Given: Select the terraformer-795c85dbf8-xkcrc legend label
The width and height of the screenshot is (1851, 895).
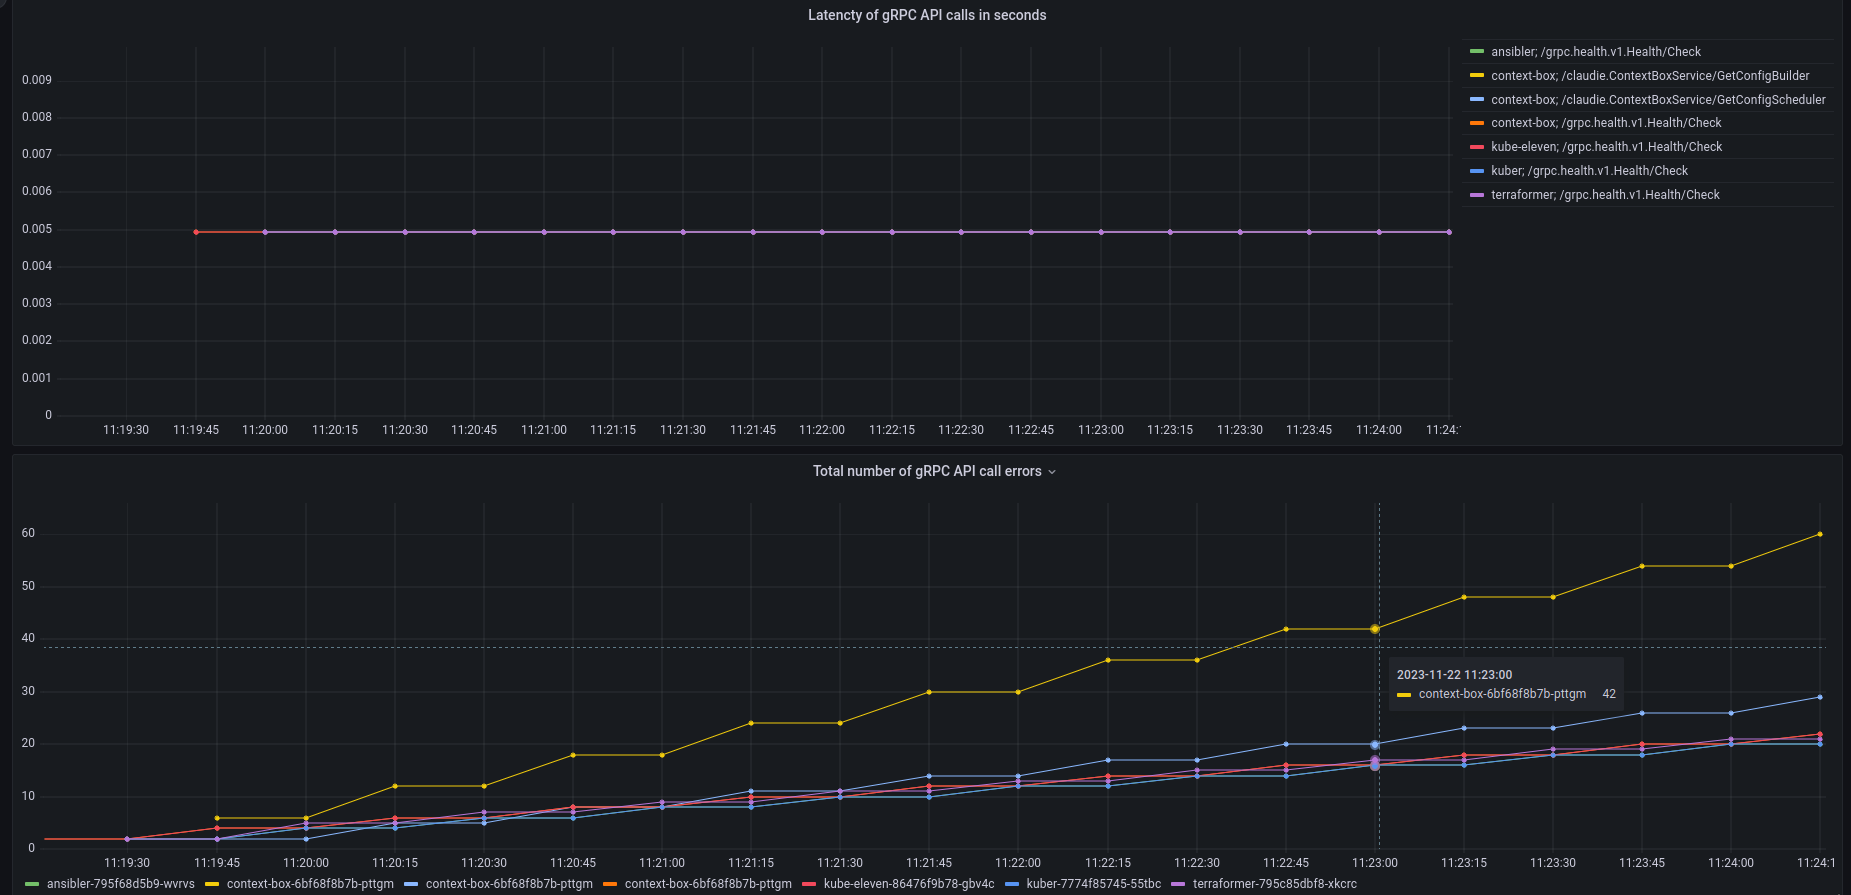Looking at the screenshot, I should tap(1275, 884).
